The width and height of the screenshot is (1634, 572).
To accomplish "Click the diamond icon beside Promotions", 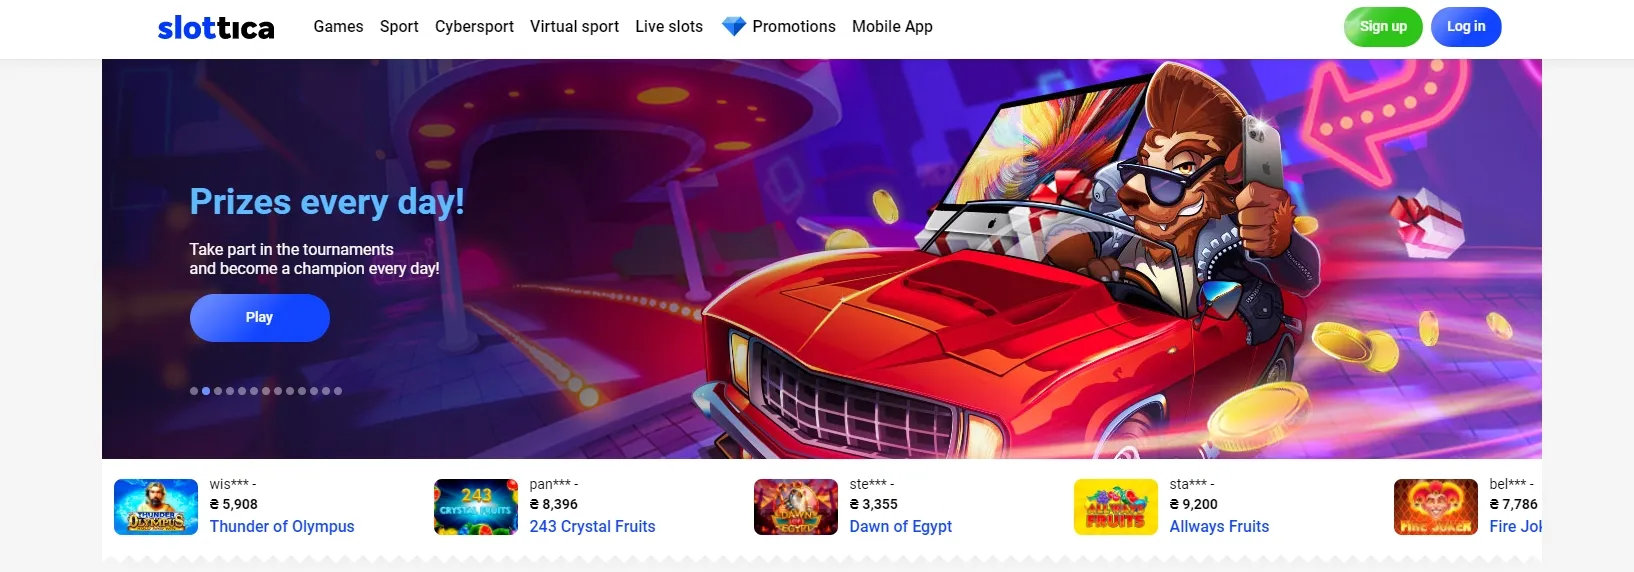I will 734,27.
